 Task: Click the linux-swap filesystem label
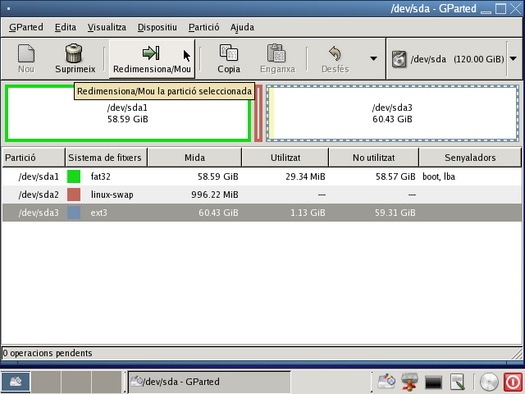click(112, 194)
